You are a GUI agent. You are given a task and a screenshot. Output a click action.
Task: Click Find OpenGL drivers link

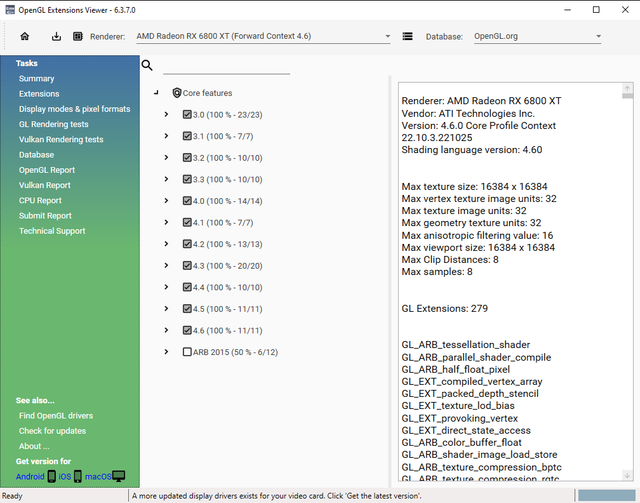(x=56, y=416)
